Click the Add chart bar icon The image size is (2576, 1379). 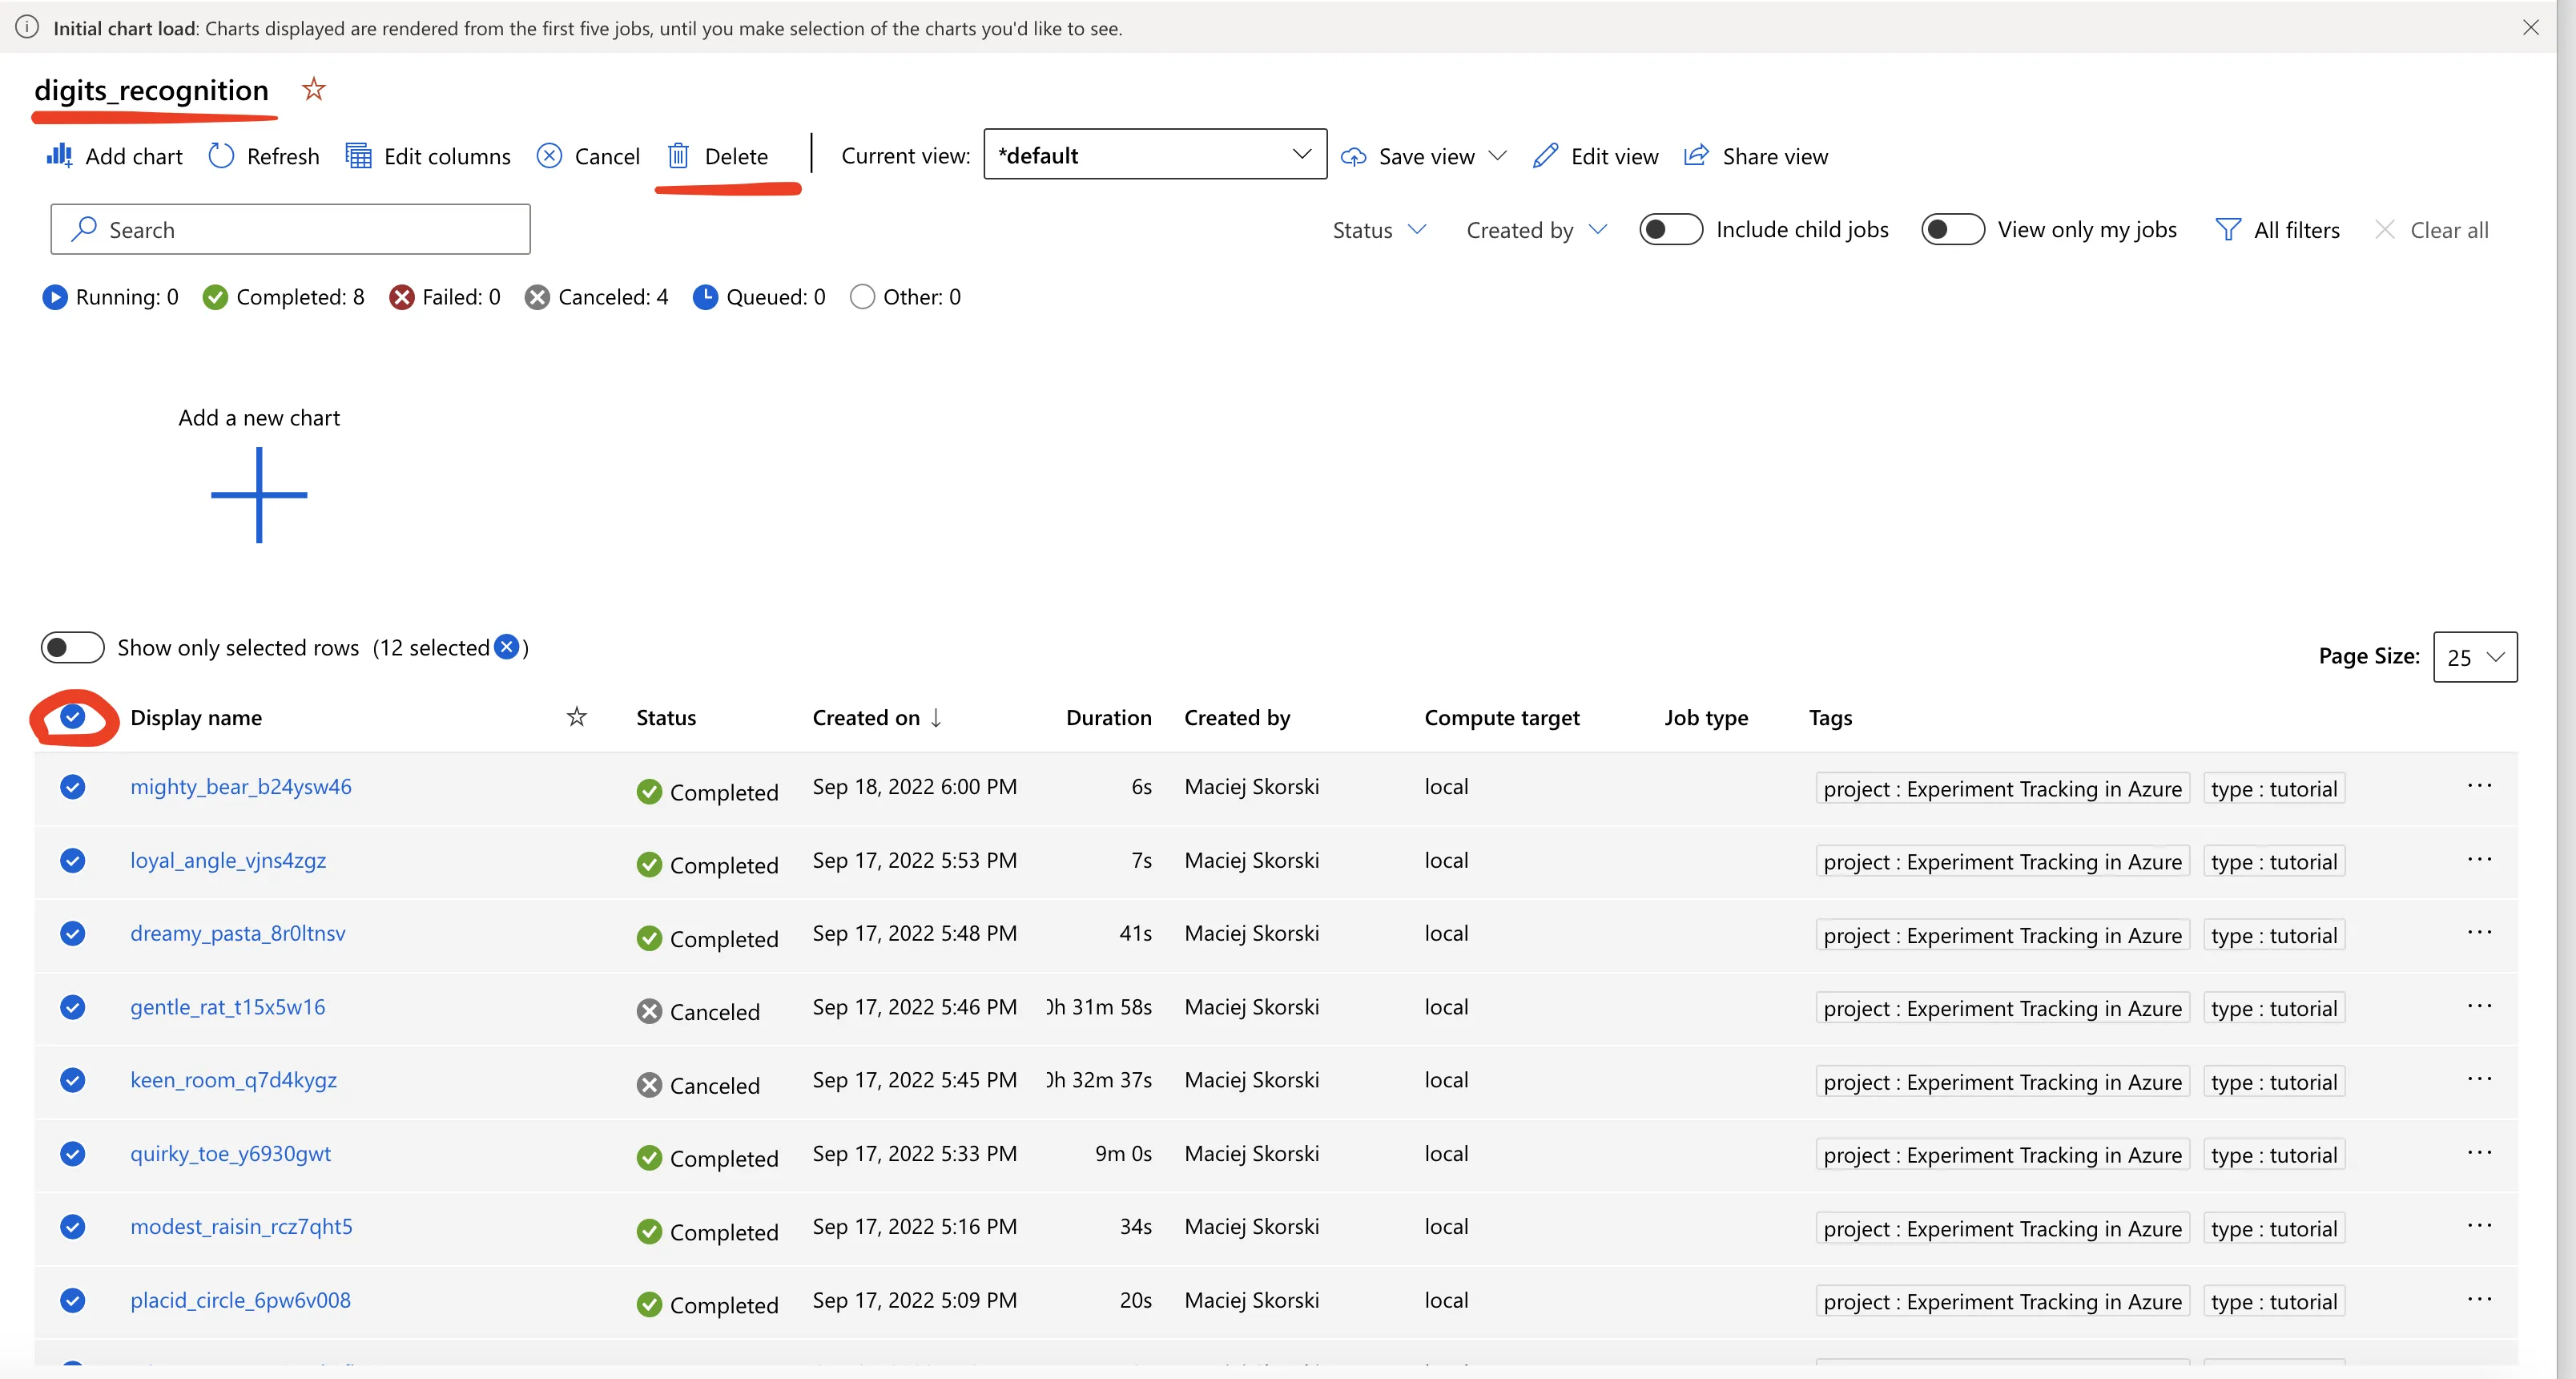59,155
